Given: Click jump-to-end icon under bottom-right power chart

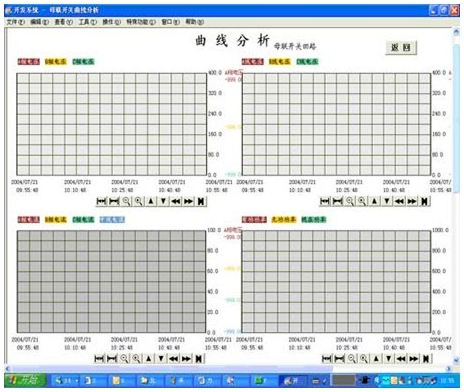Looking at the screenshot, I should click(426, 359).
